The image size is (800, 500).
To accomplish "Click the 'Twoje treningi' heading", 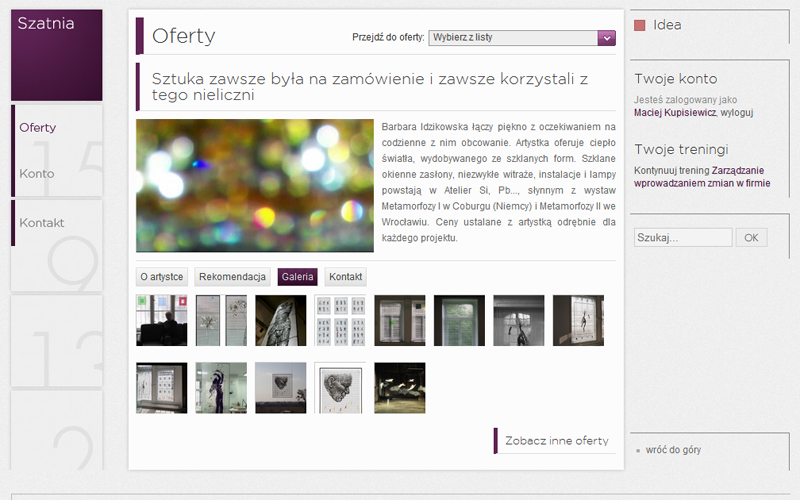I will click(681, 149).
